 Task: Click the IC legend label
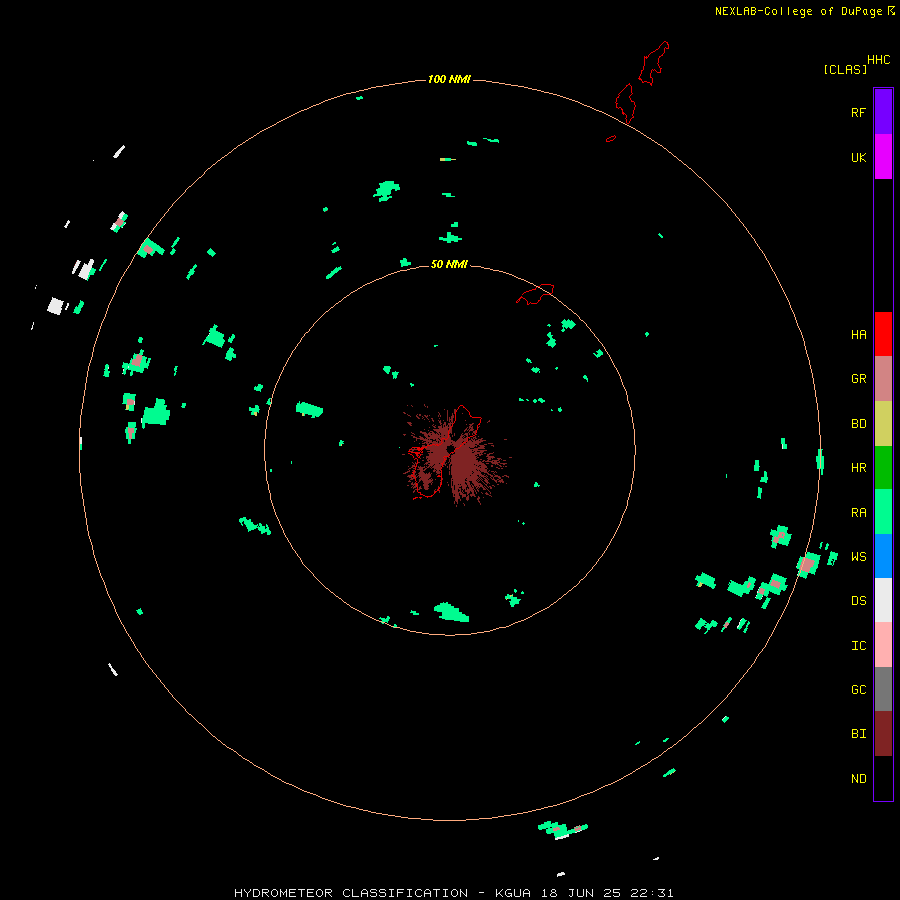pyautogui.click(x=858, y=646)
